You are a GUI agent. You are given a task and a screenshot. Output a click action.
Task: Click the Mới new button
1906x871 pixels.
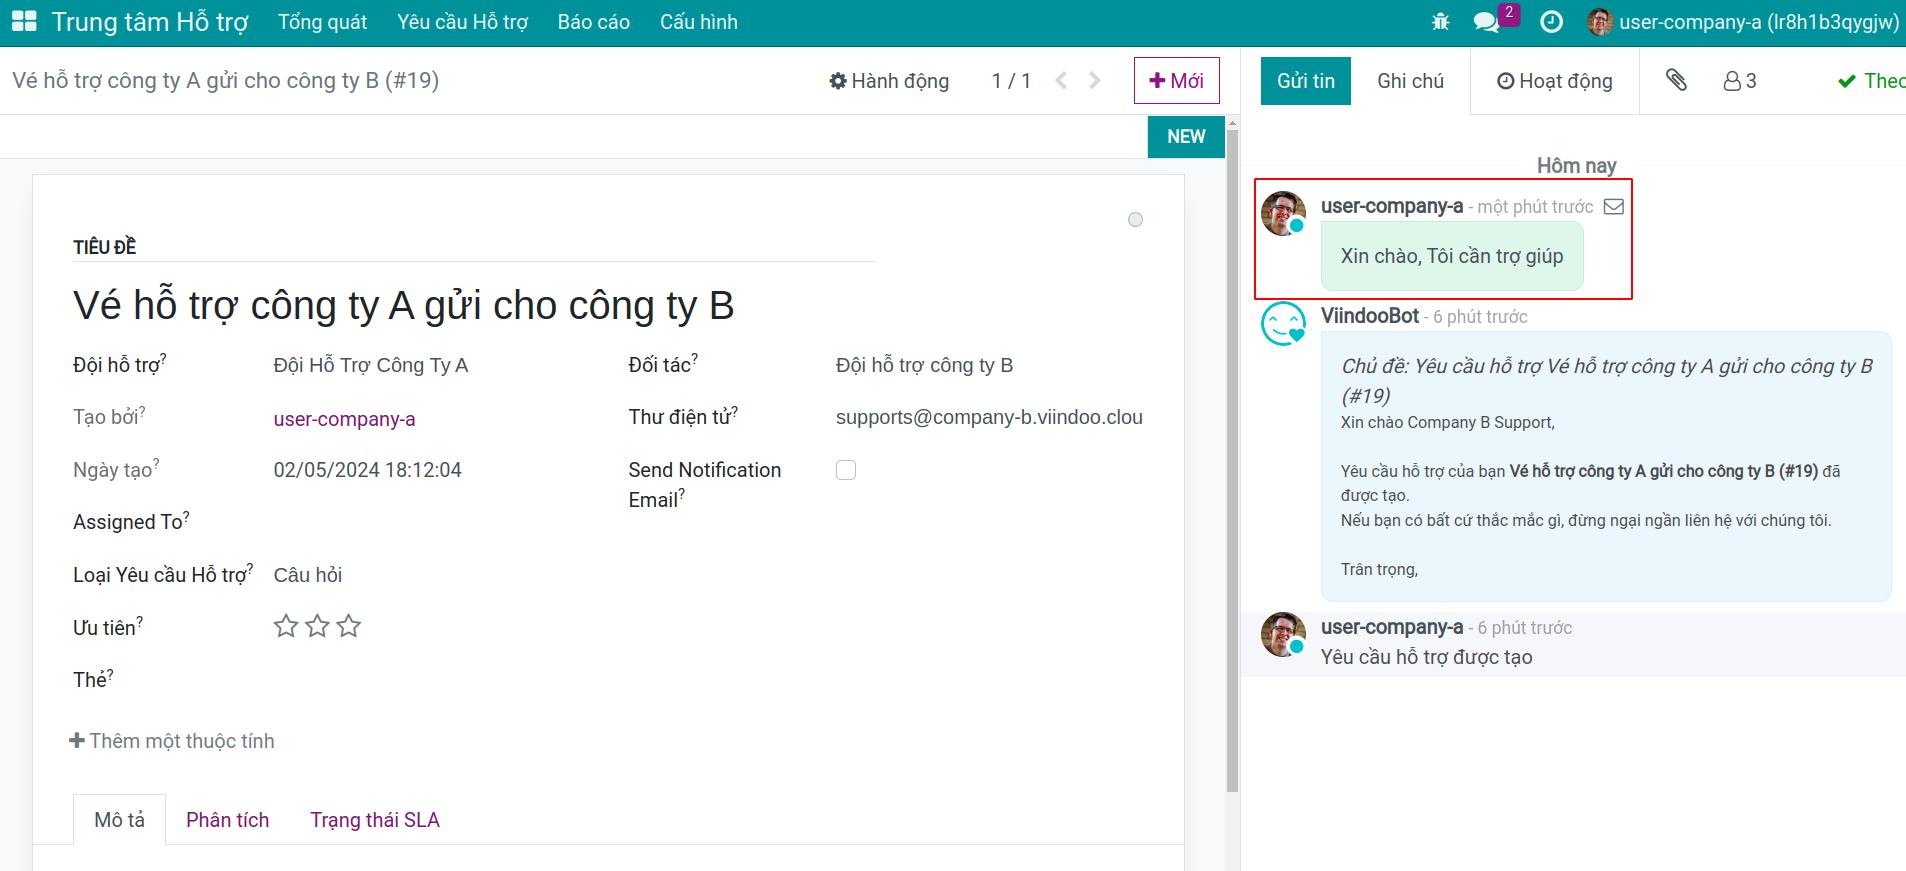pyautogui.click(x=1177, y=81)
